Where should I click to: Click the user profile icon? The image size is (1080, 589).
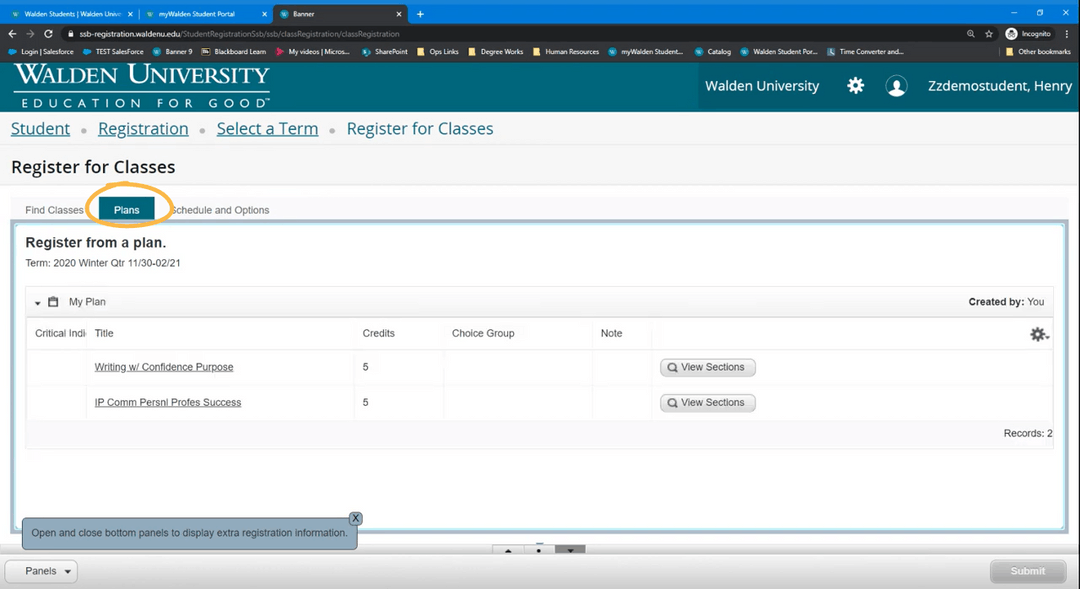896,86
